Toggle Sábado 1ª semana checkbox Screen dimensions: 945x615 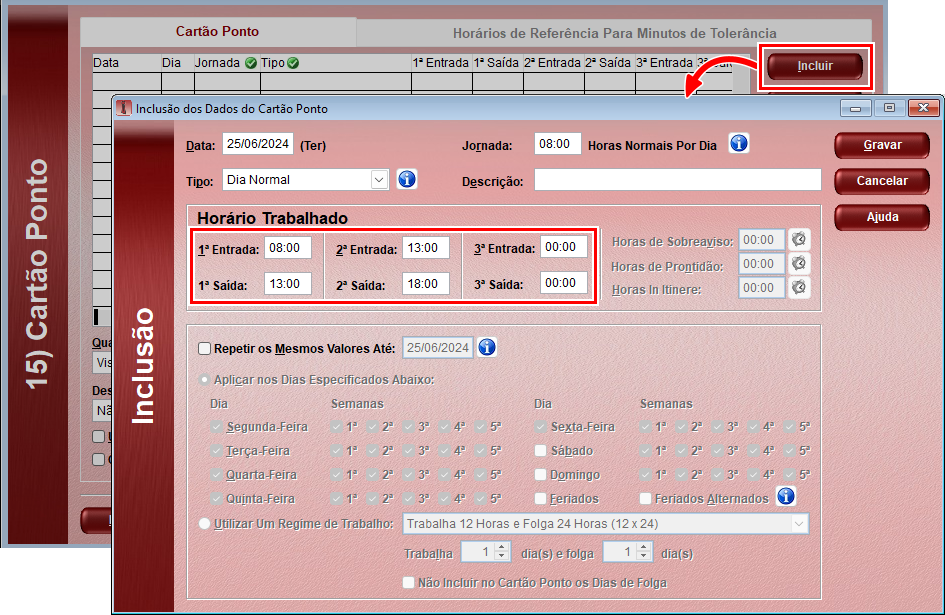pyautogui.click(x=645, y=450)
